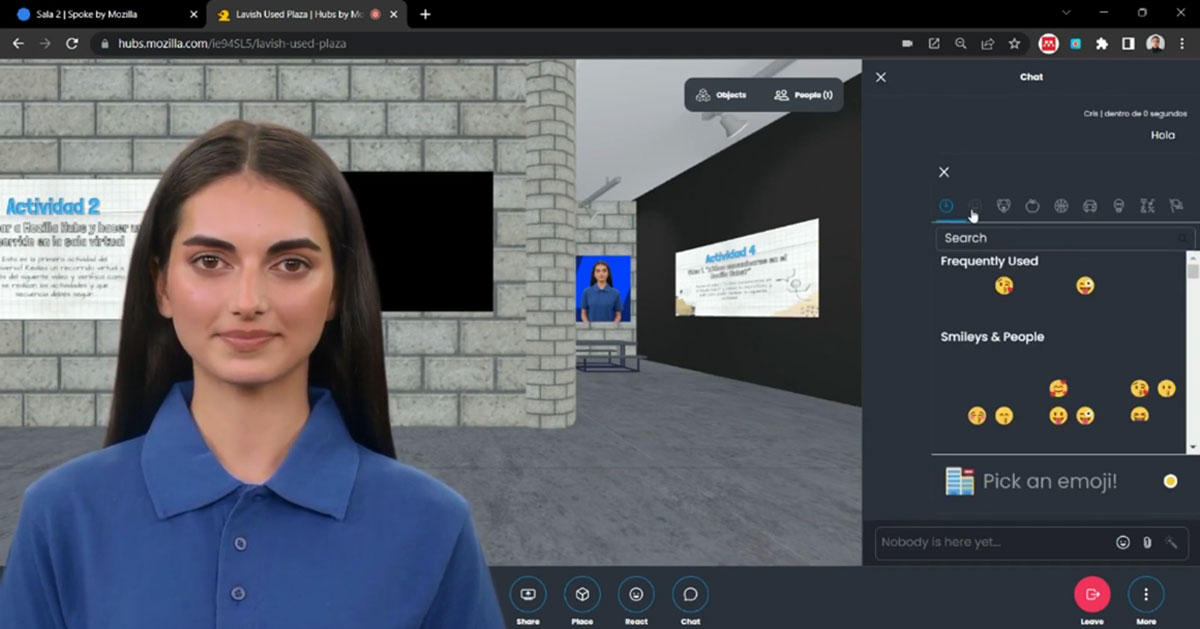This screenshot has width=1200, height=629.
Task: Bookmark this page with the star
Action: tap(1014, 44)
